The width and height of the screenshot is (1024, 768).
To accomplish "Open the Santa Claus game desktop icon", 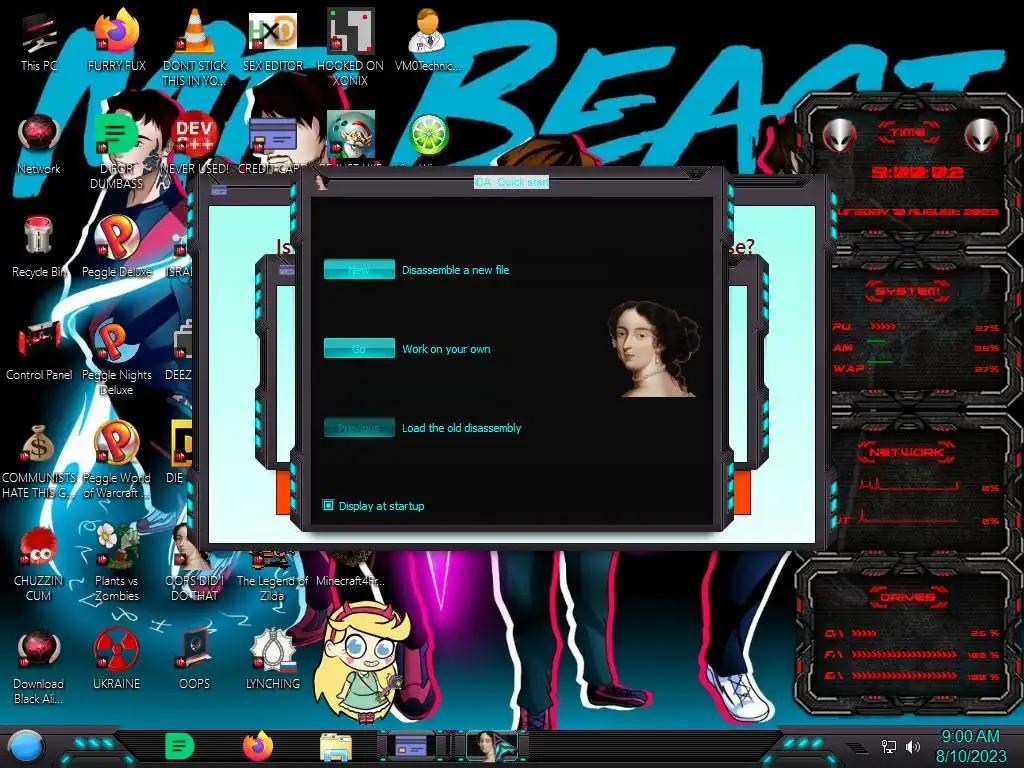I will [x=350, y=135].
